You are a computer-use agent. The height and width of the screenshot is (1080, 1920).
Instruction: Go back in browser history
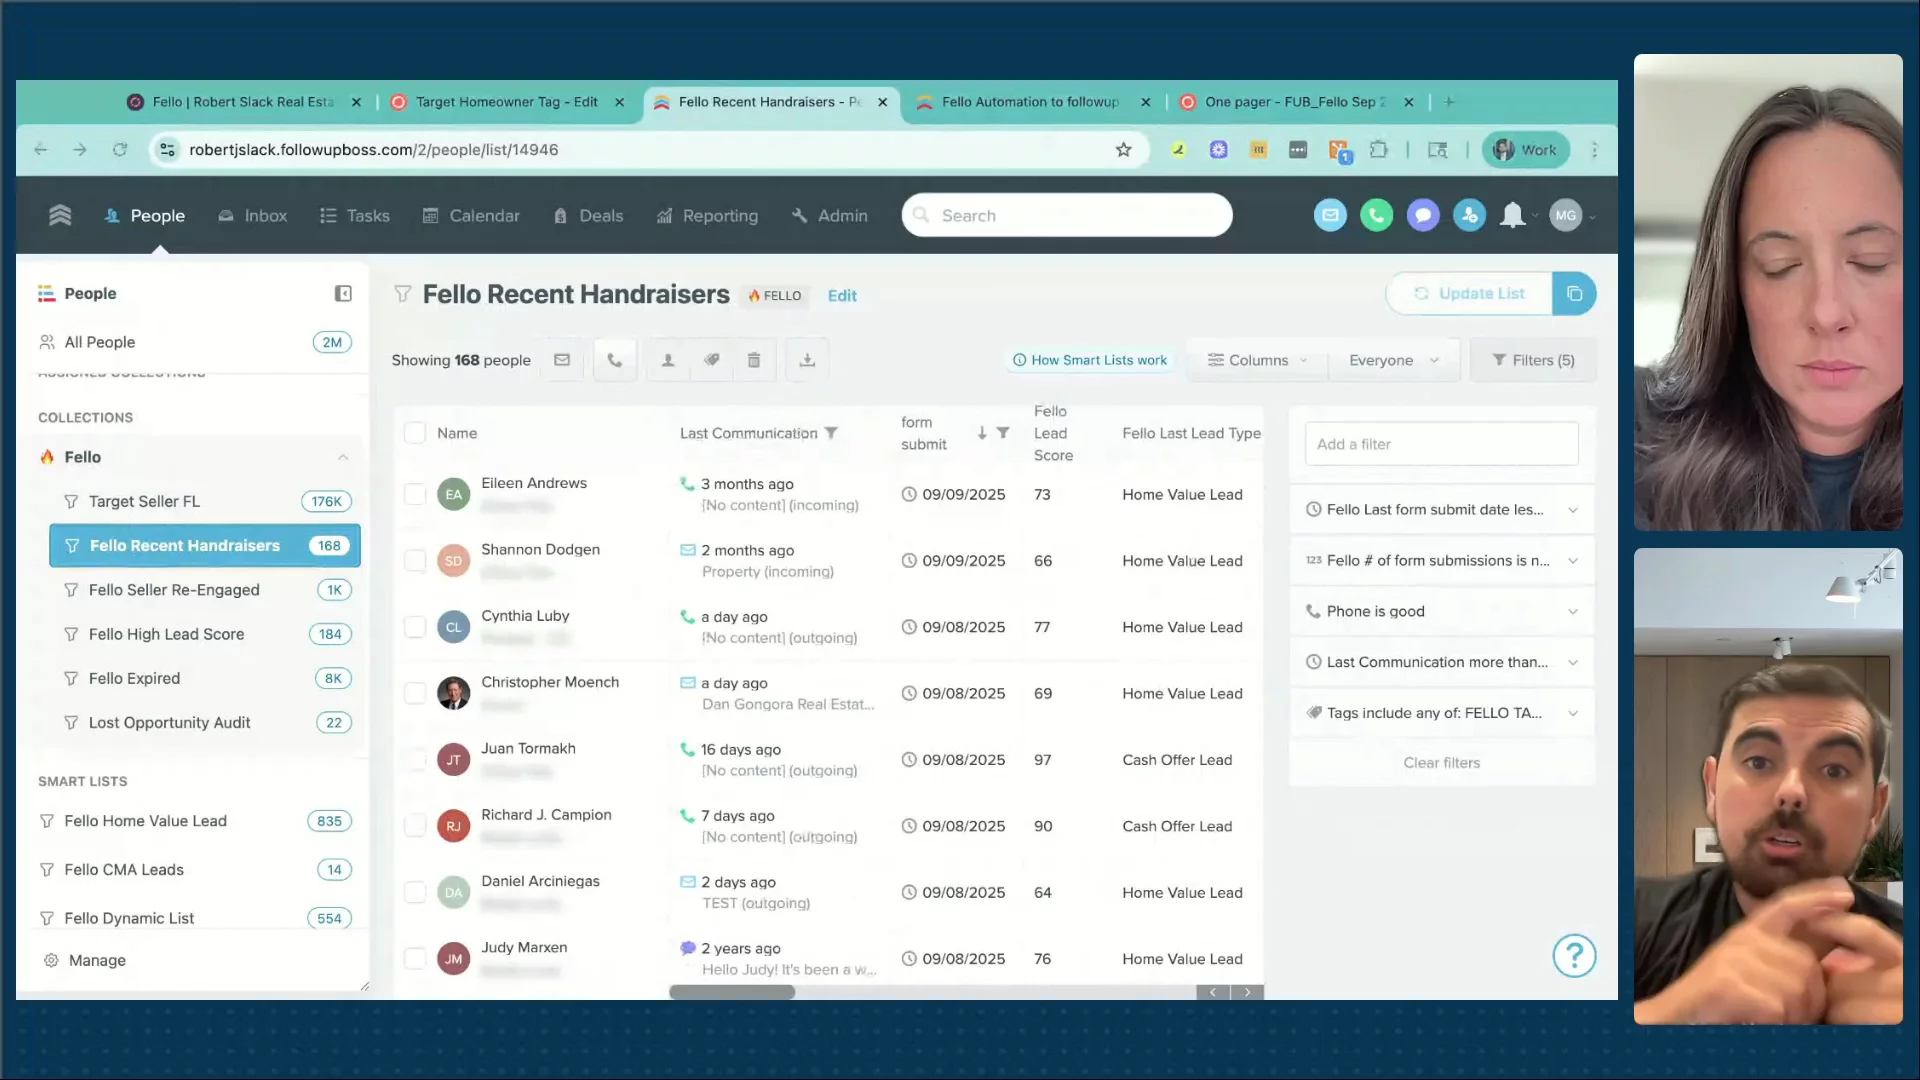41,150
